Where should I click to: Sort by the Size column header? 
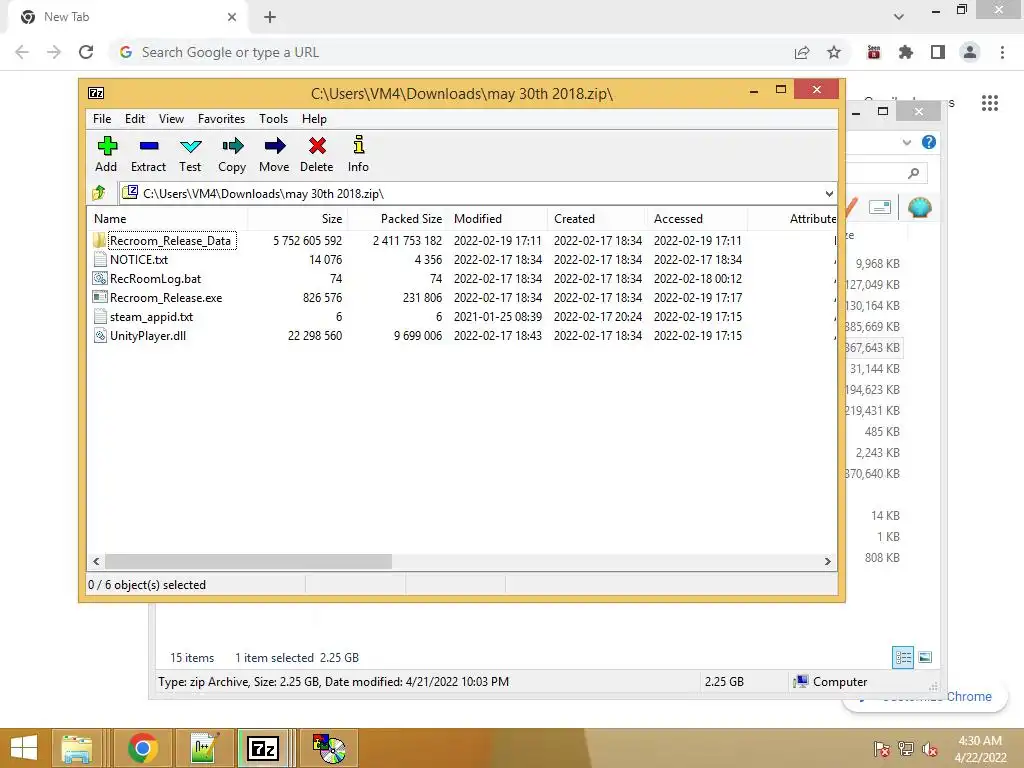pos(298,219)
